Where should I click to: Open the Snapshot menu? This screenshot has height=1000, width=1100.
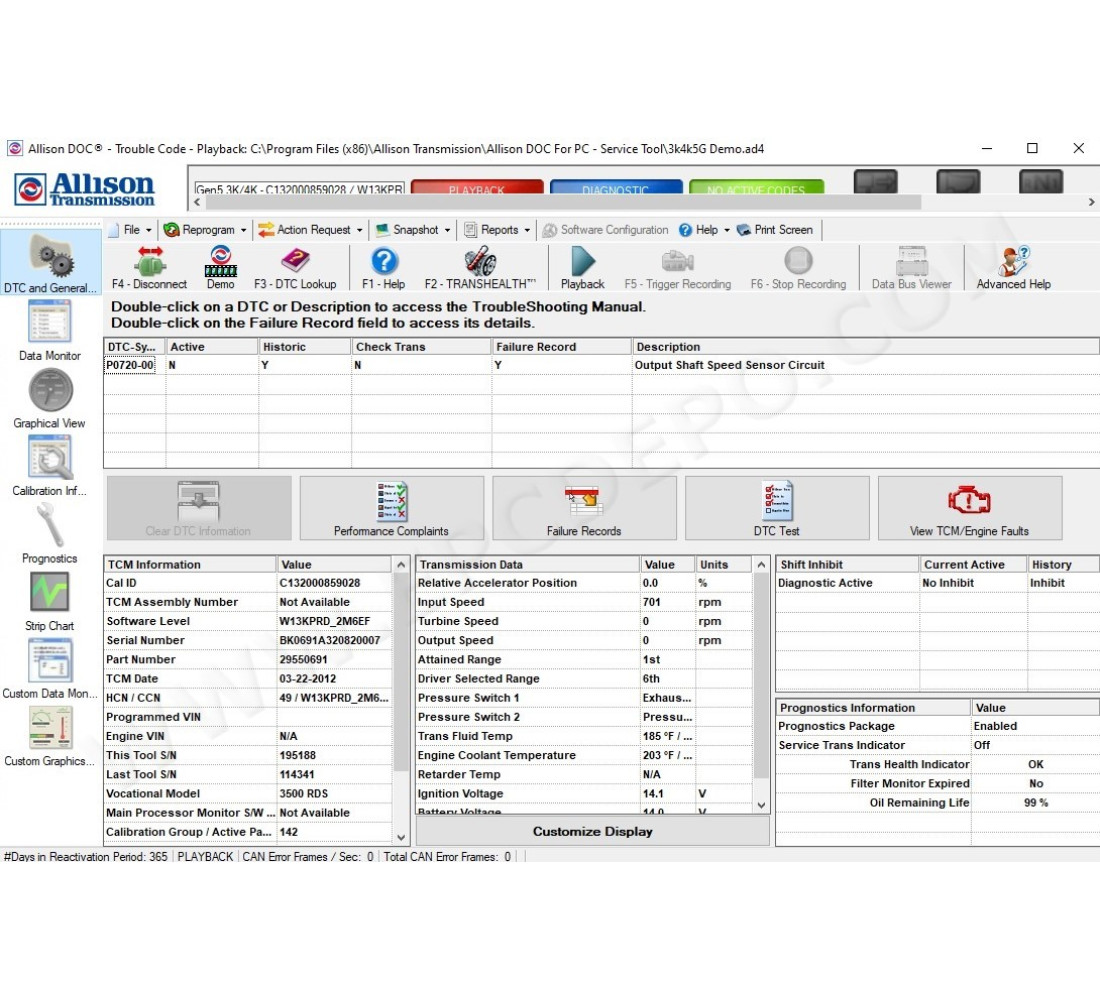point(413,229)
